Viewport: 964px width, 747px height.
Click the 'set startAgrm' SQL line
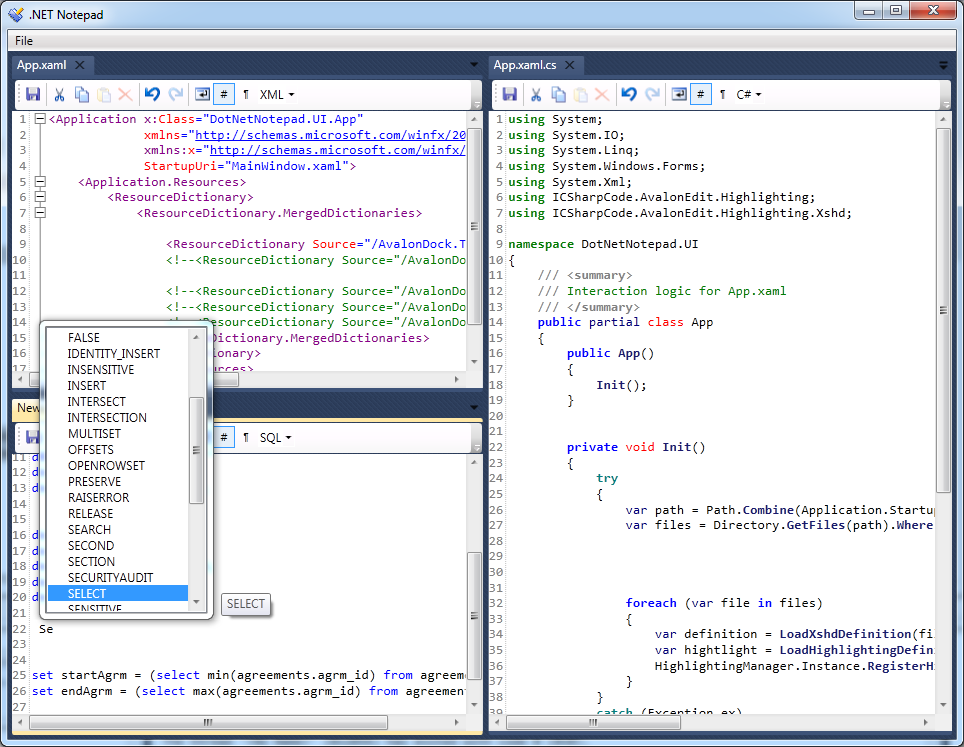(x=248, y=675)
